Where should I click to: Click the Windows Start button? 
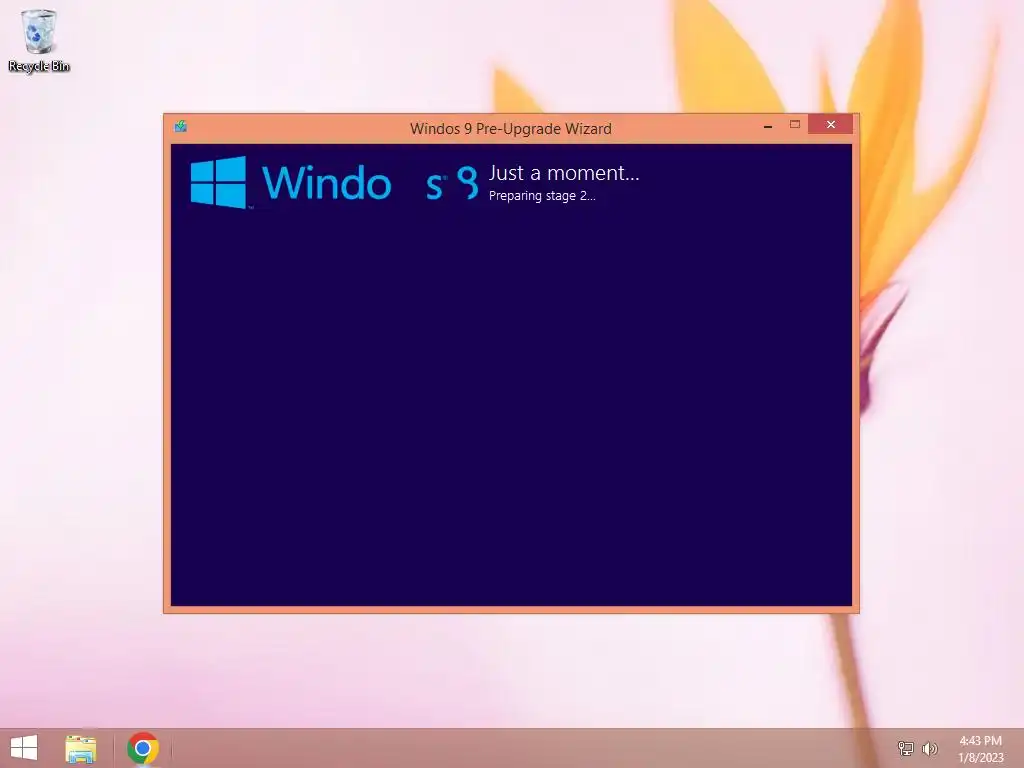click(x=24, y=748)
